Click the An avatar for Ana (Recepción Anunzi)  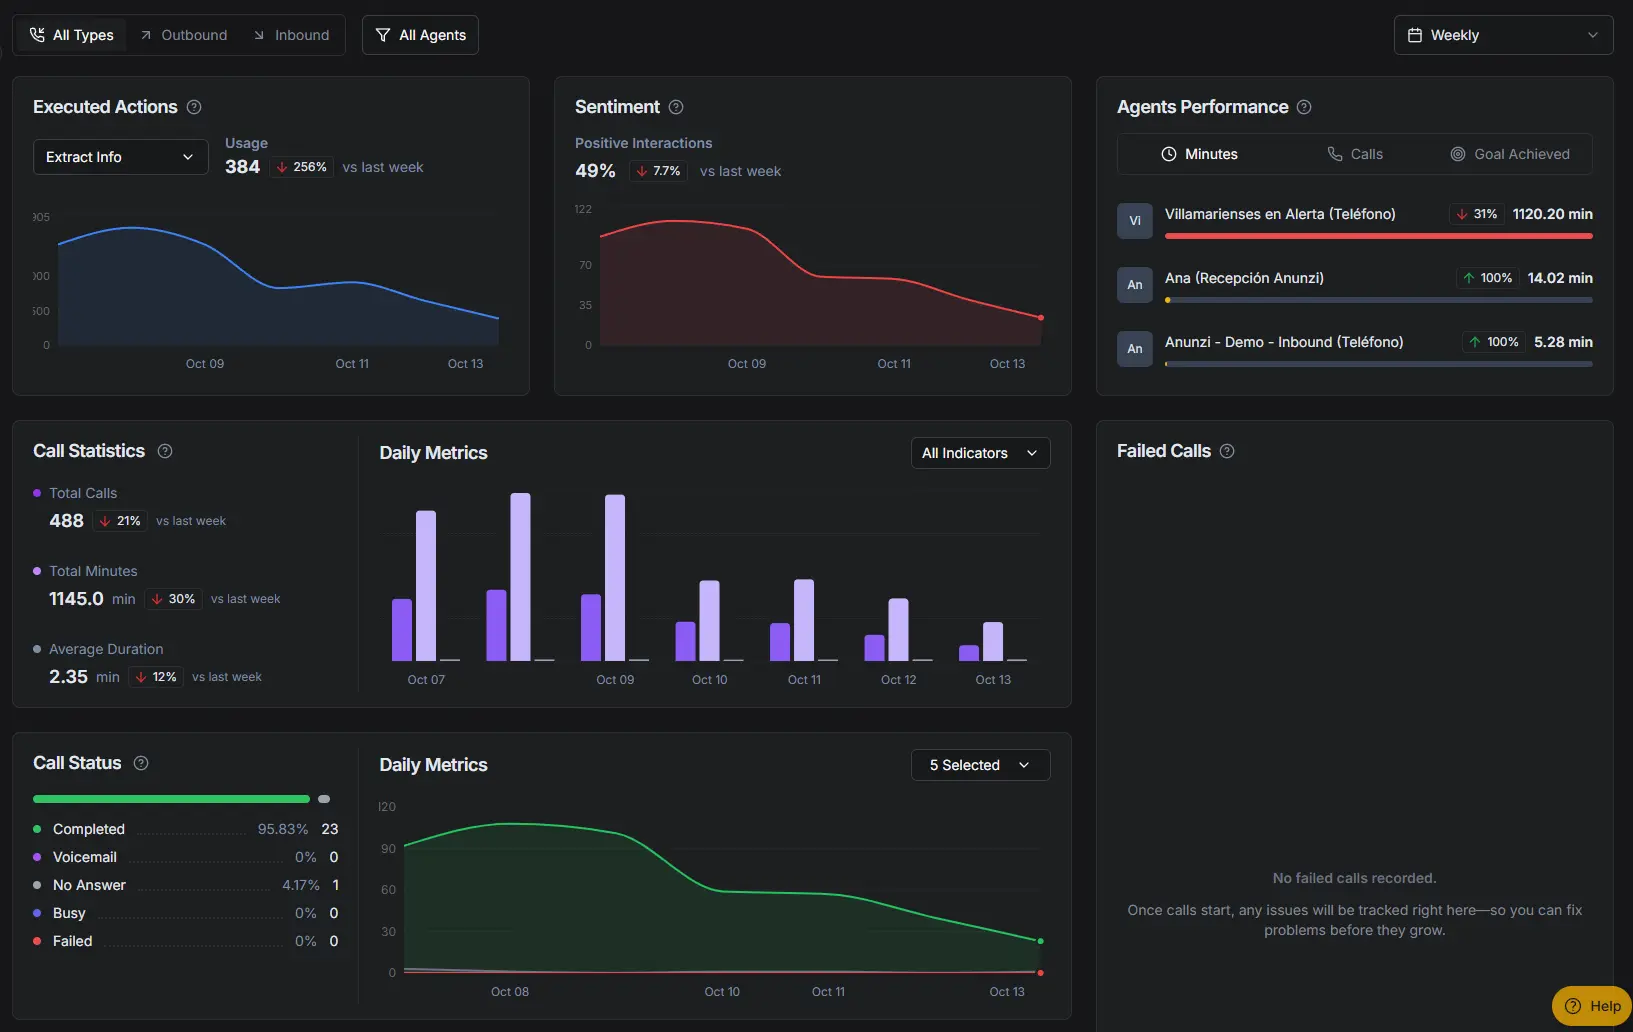click(x=1135, y=285)
